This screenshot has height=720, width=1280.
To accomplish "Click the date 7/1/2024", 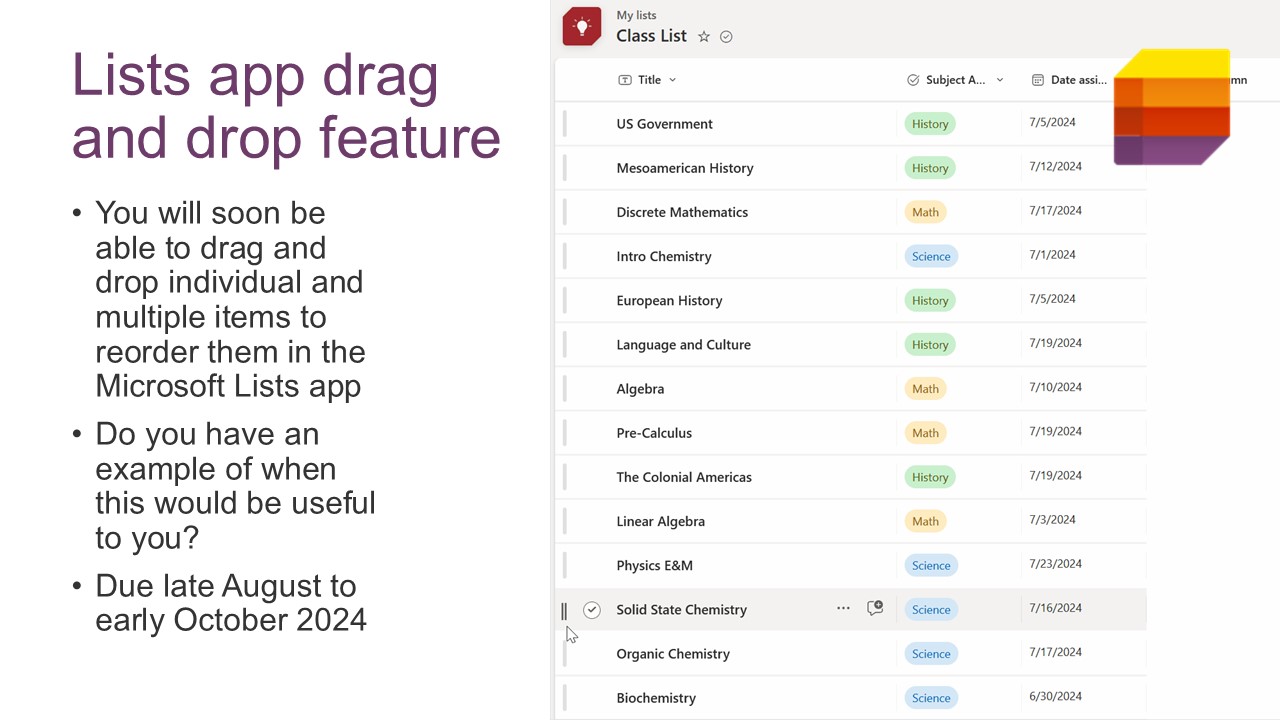I will click(x=1052, y=254).
